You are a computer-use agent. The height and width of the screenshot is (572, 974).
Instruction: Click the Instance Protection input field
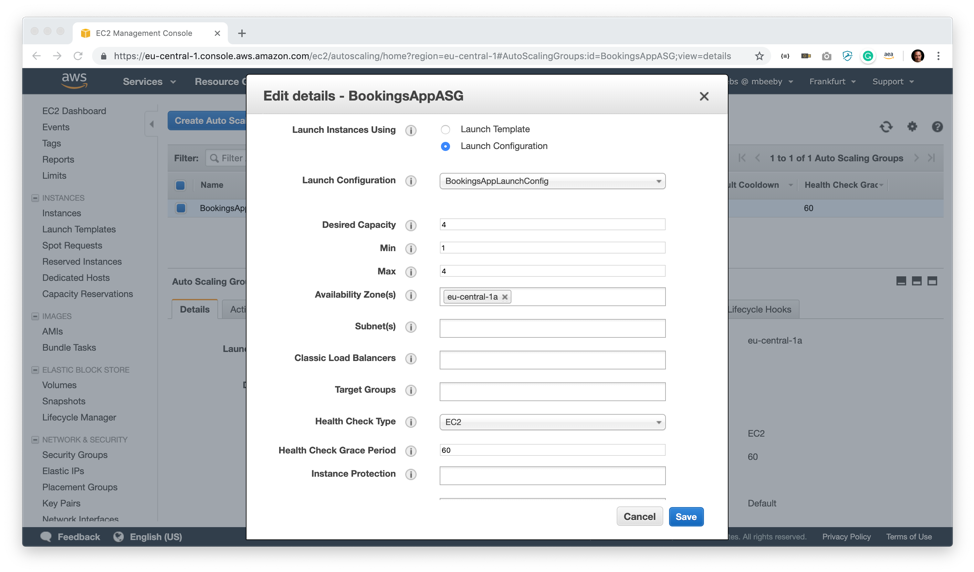click(x=552, y=476)
